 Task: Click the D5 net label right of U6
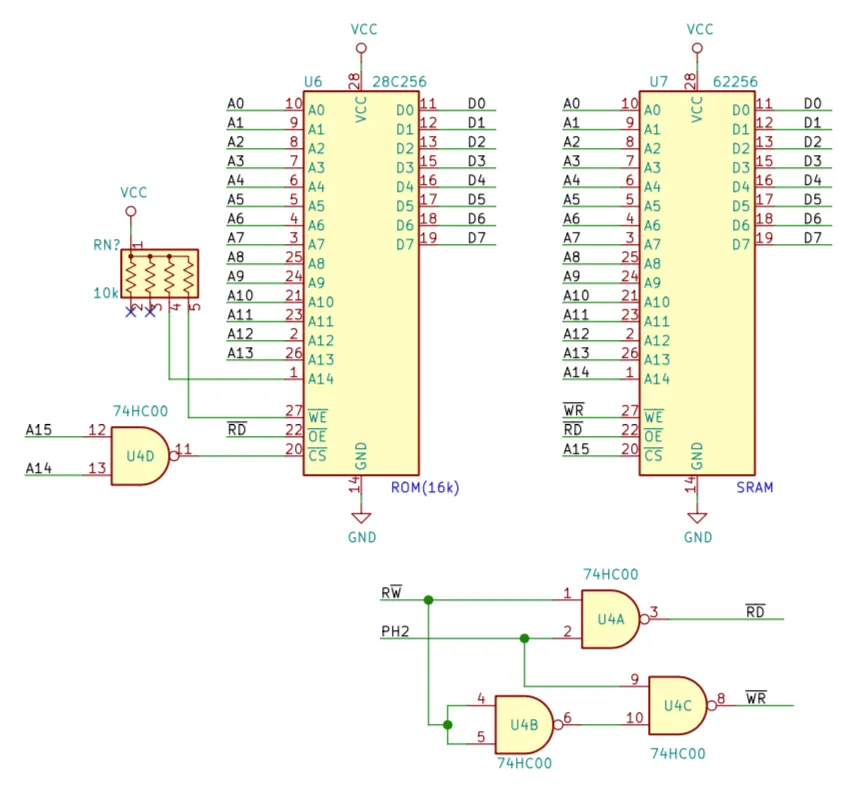click(x=477, y=199)
